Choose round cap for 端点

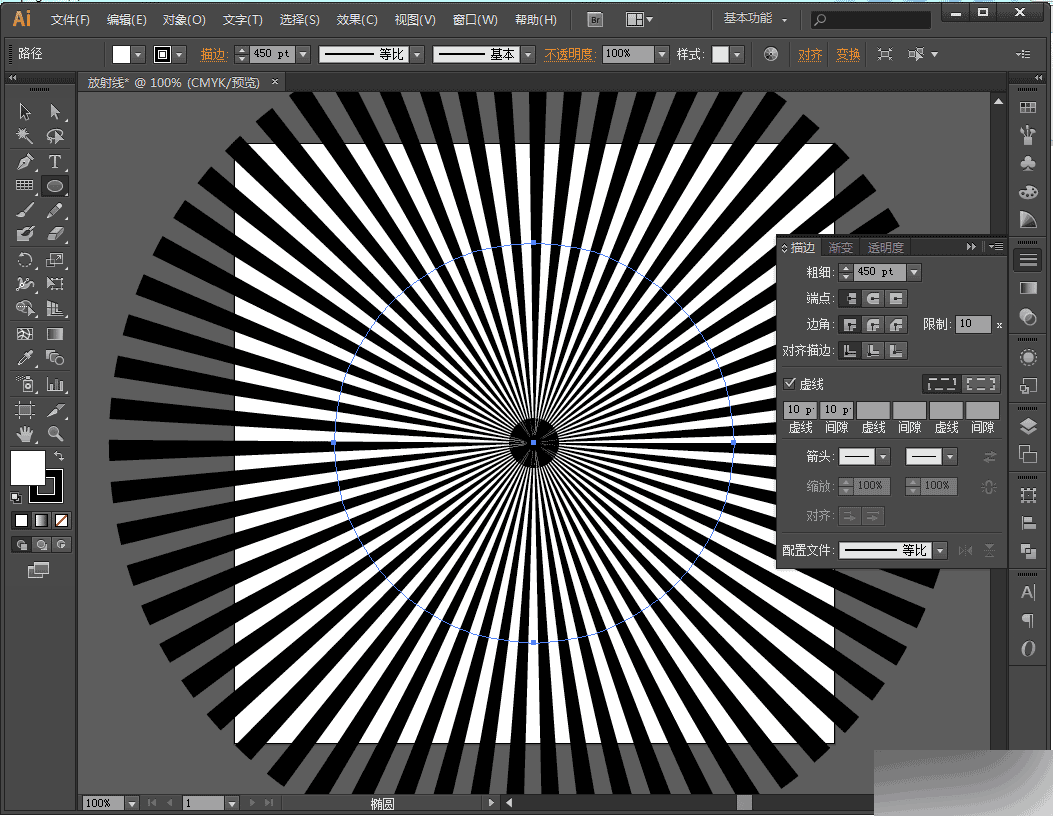click(x=873, y=298)
